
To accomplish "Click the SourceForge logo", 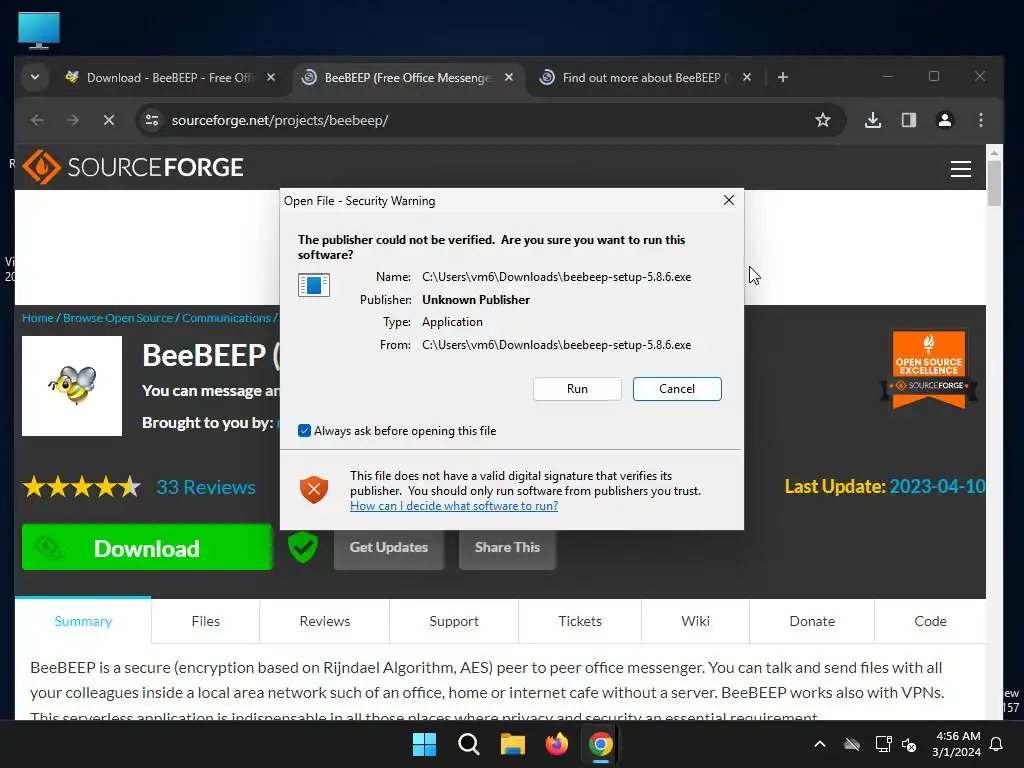I will coord(133,167).
